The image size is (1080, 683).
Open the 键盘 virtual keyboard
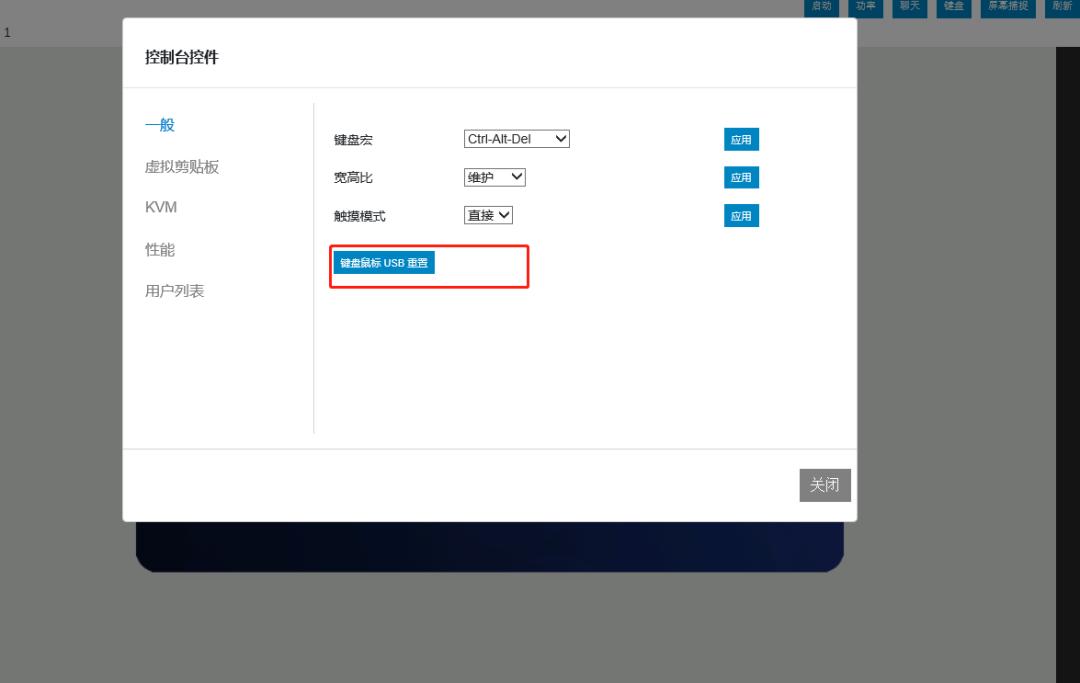(x=953, y=7)
